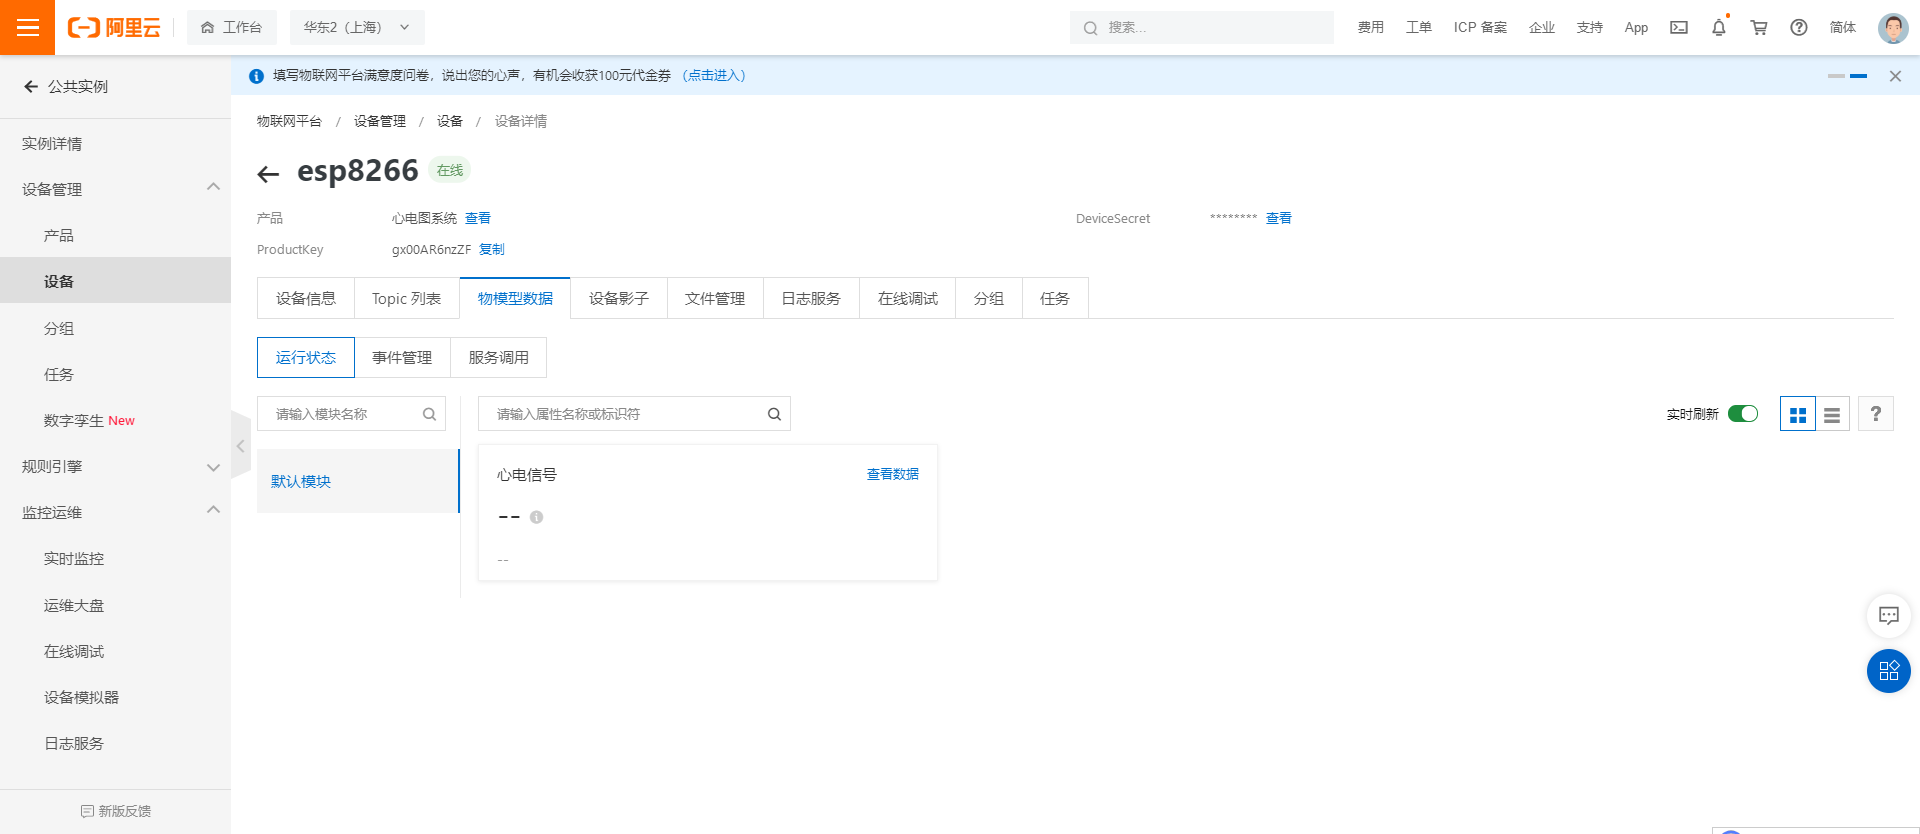Click ICP 备案 in top bar
Viewport: 1920px width, 834px height.
point(1480,28)
